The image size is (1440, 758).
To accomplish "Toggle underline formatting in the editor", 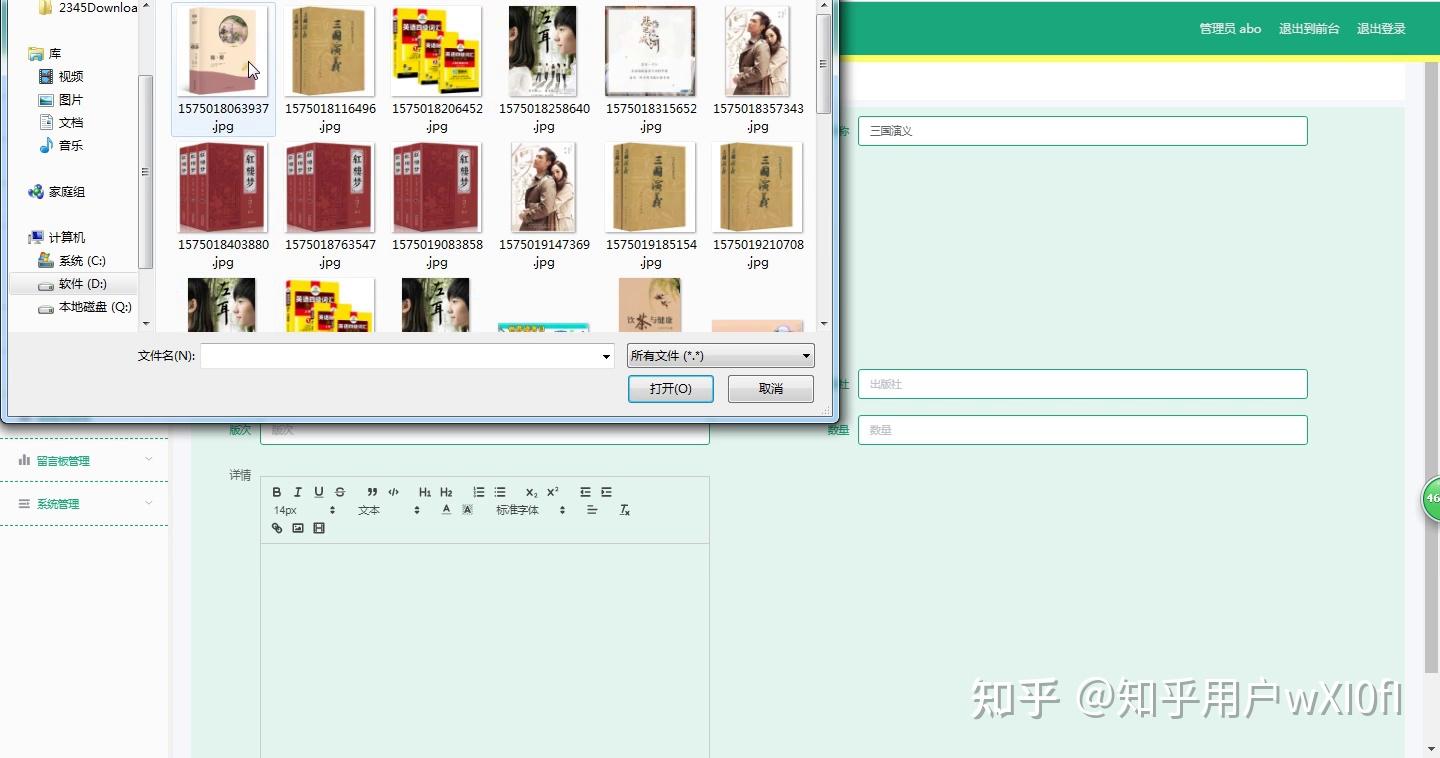I will pyautogui.click(x=319, y=492).
